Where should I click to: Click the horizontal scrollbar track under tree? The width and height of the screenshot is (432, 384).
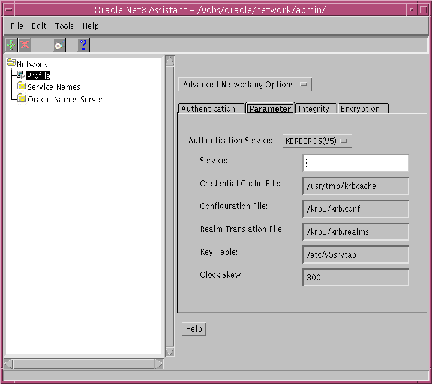point(84,364)
